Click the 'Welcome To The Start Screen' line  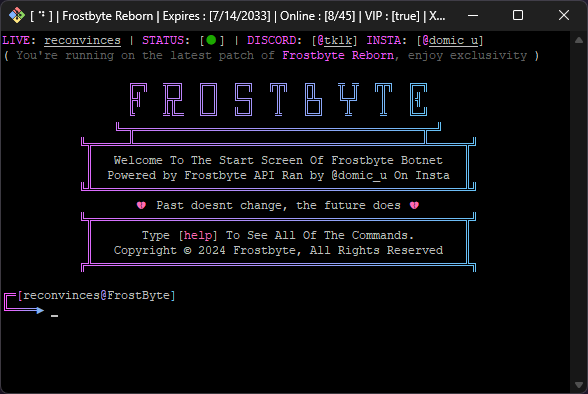coord(278,160)
